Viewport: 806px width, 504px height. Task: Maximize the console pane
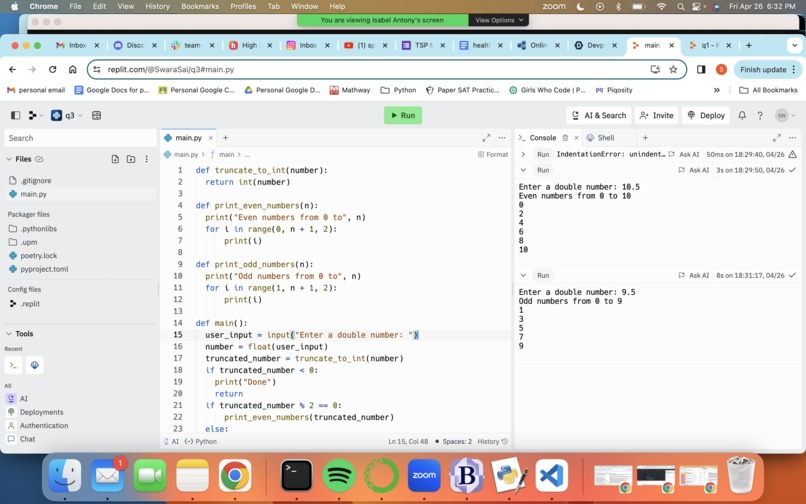tap(776, 138)
